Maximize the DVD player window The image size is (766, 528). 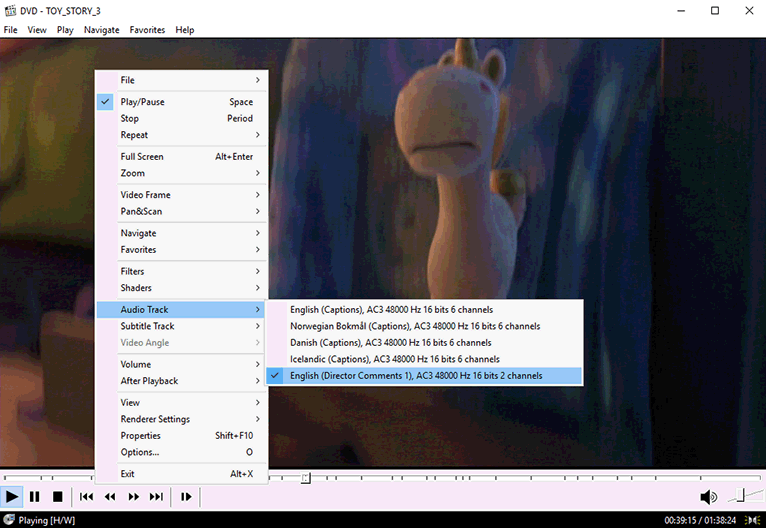pos(715,10)
